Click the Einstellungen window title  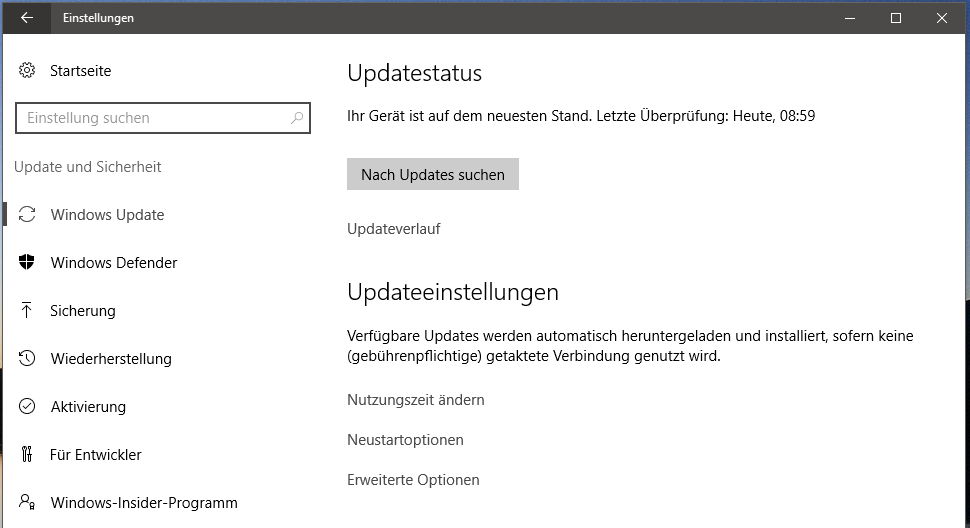click(98, 18)
